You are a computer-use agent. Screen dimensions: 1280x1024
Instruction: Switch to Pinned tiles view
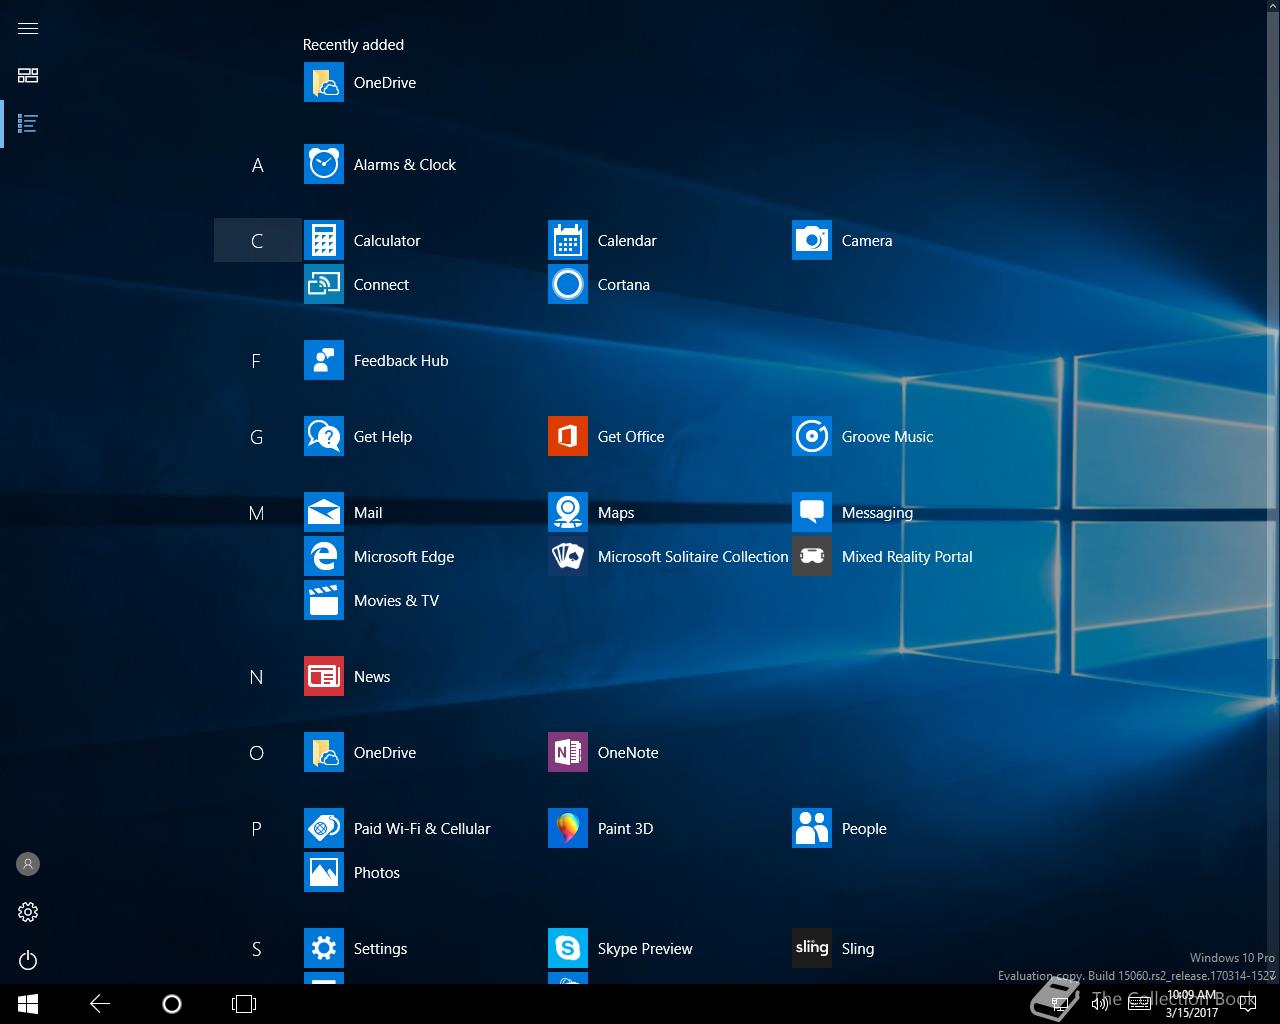pyautogui.click(x=28, y=76)
